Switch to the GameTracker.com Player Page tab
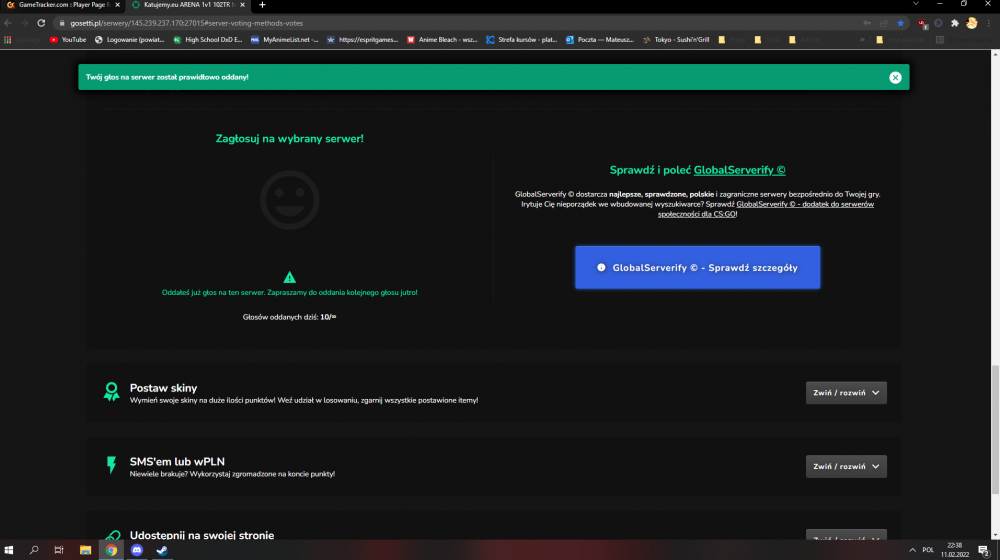Screen dimensions: 1000x560 point(62,4)
